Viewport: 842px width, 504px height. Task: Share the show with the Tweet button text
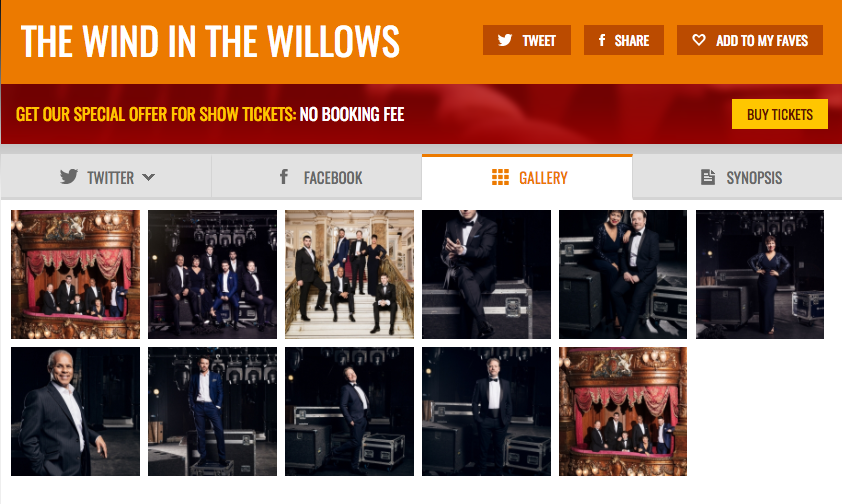tap(539, 41)
